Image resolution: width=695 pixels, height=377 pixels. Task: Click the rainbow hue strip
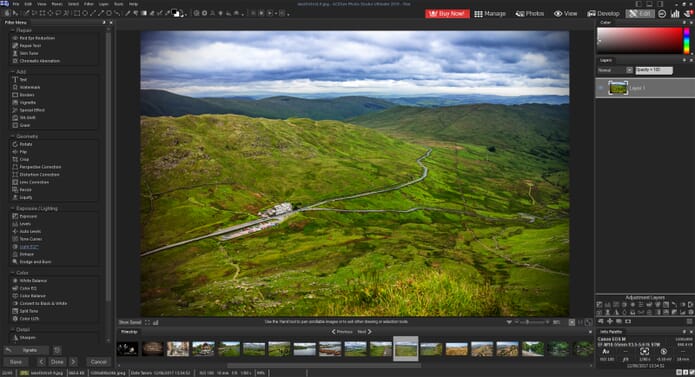pos(687,41)
